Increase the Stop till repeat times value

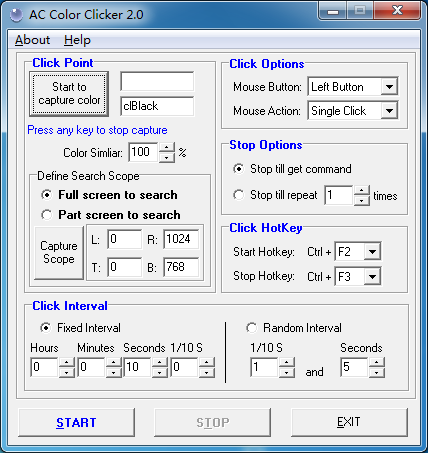point(362,190)
